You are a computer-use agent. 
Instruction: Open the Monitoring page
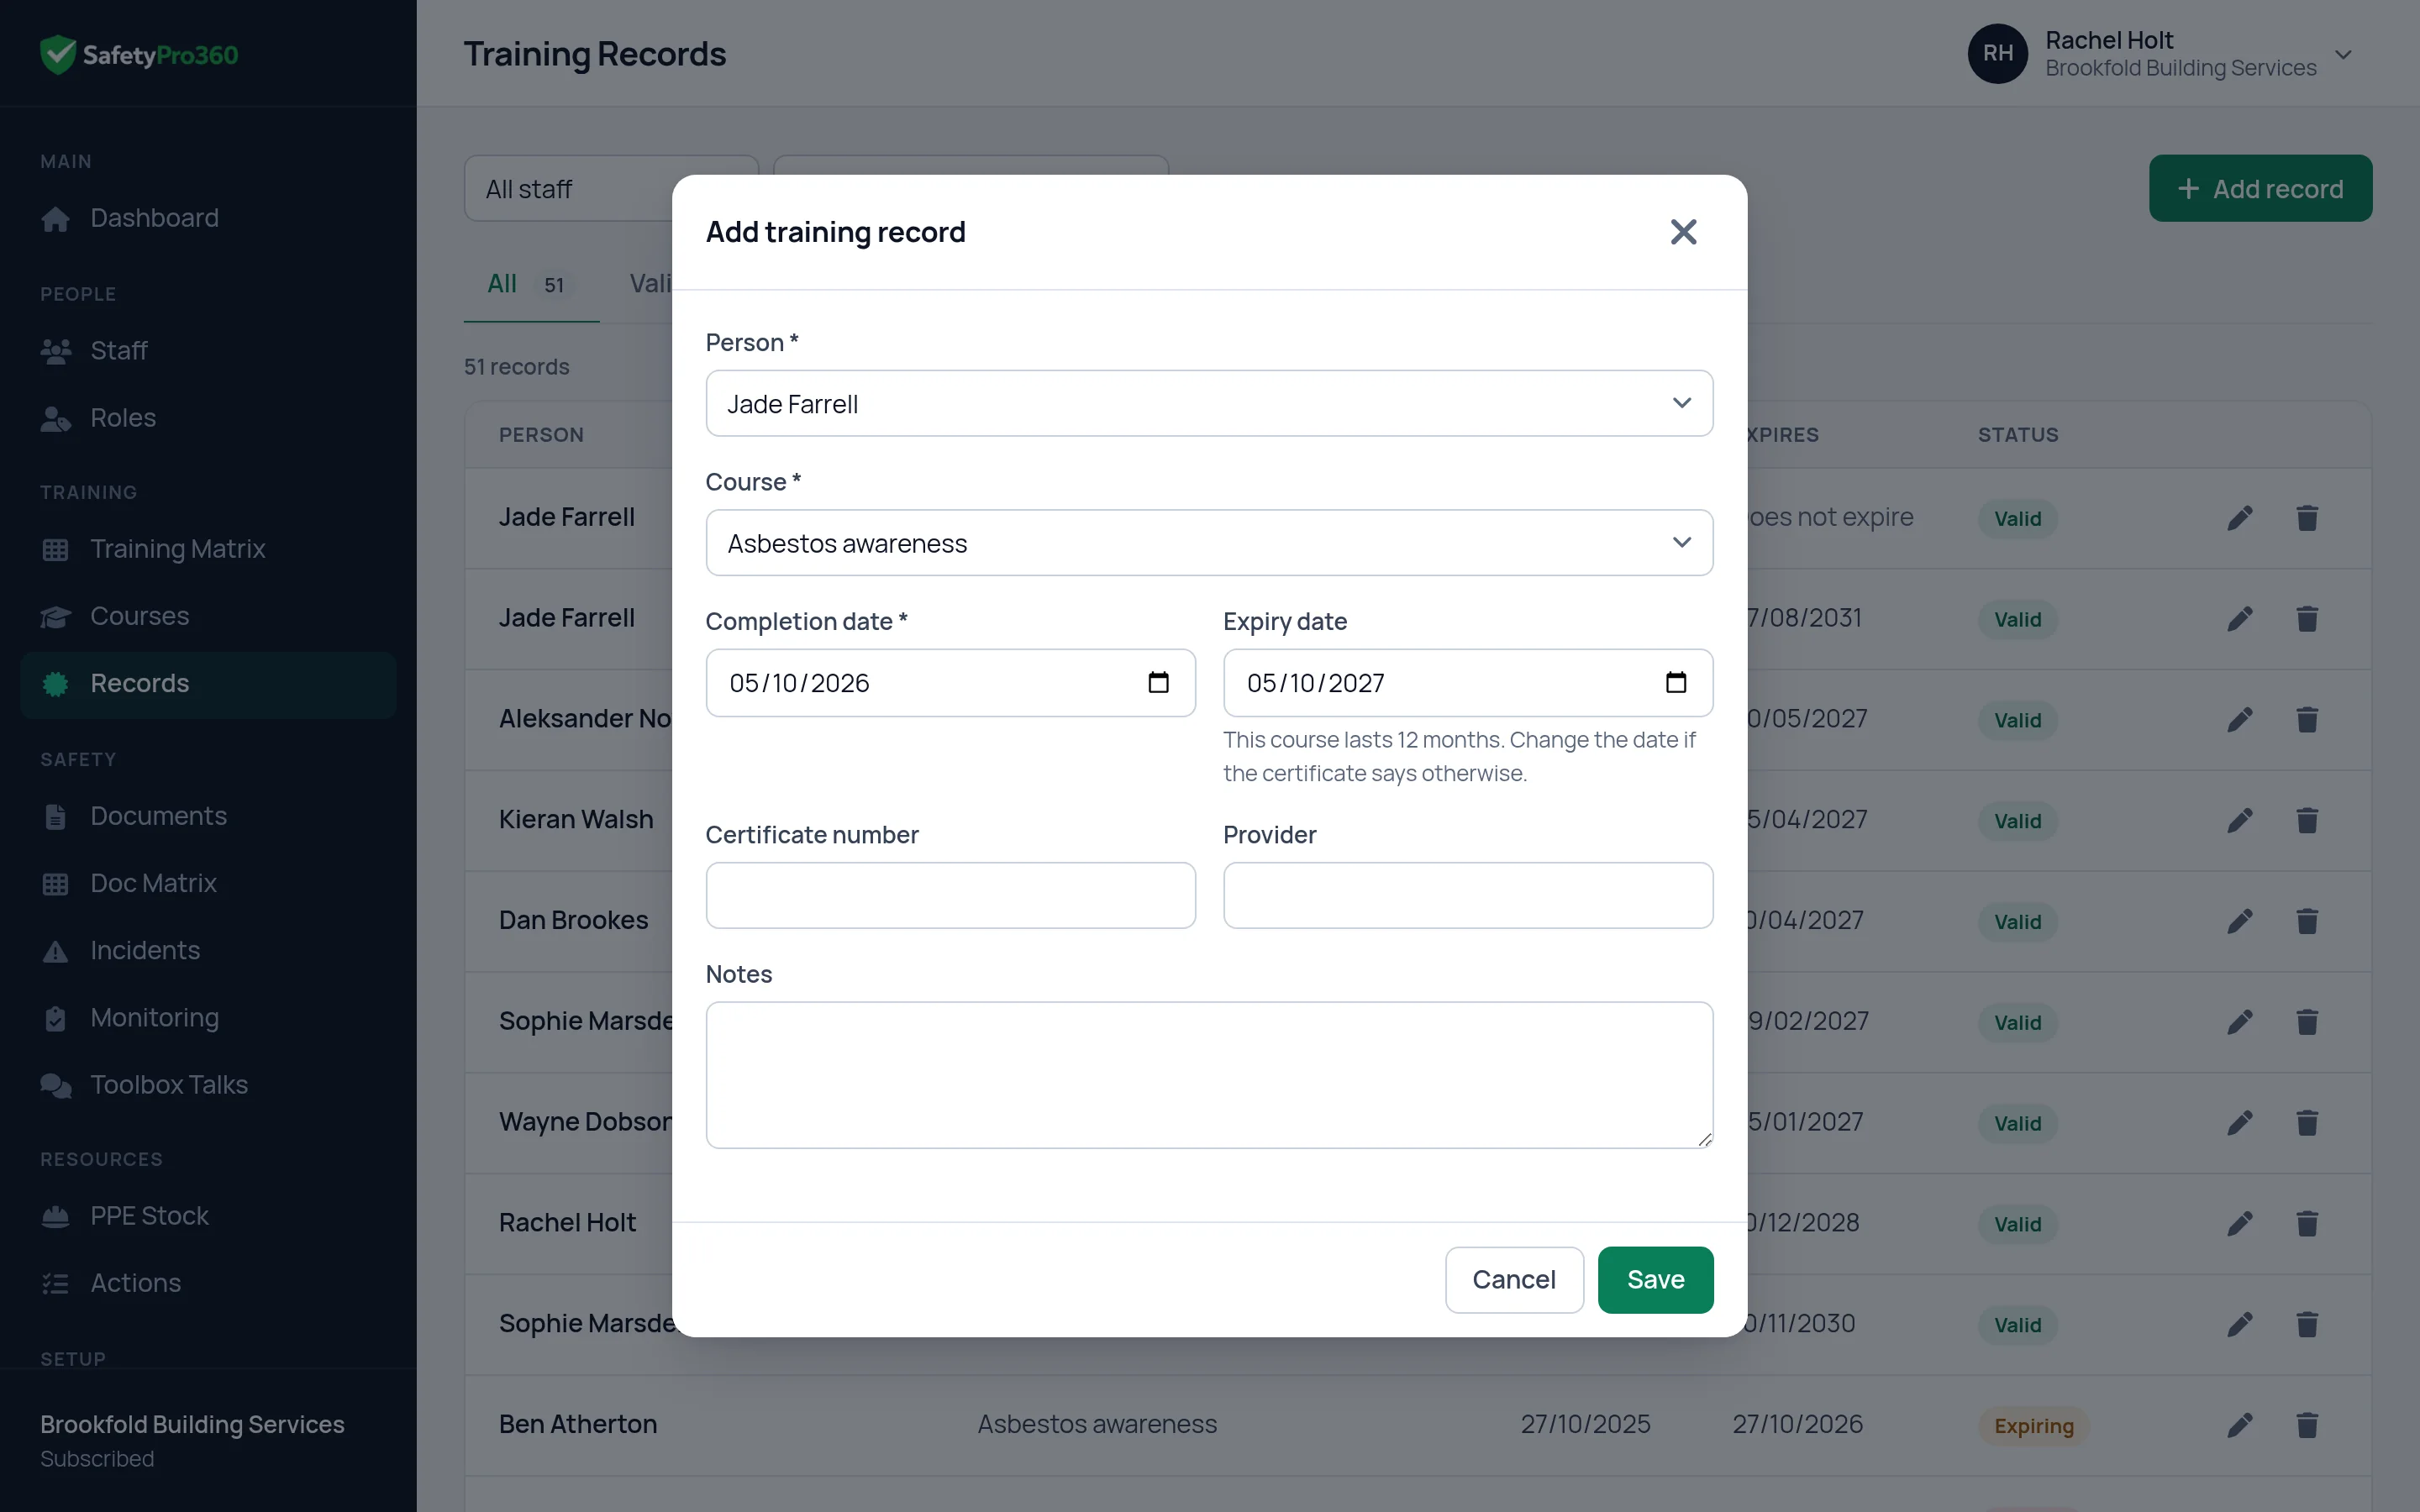pyautogui.click(x=208, y=1017)
